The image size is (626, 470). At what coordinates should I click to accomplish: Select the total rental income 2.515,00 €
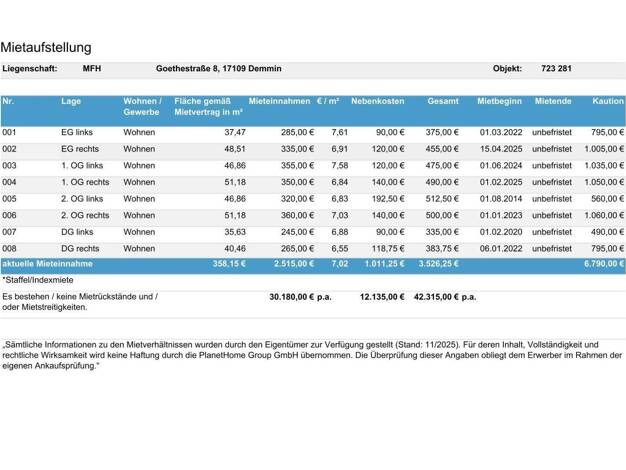294,264
